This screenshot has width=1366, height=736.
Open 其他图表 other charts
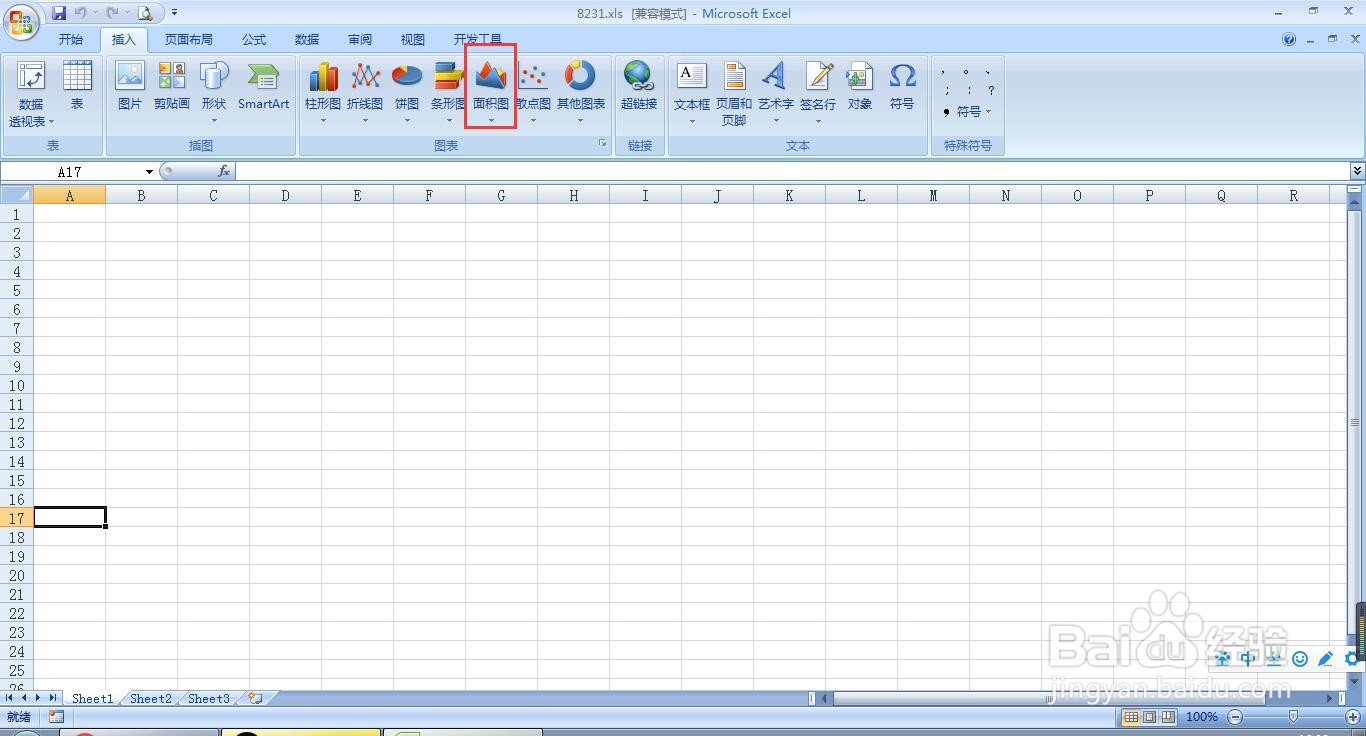click(x=580, y=92)
